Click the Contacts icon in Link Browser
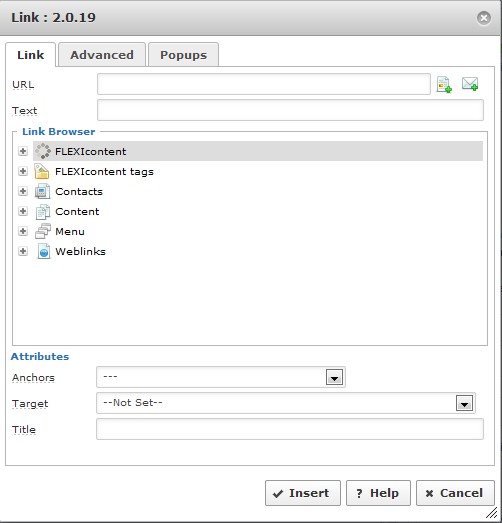Screen dimensions: 502x523 pos(43,191)
